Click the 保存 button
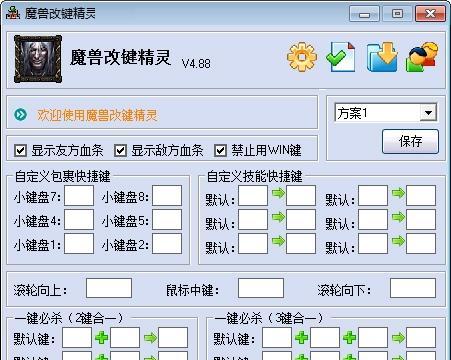Viewport: 451px width, 360px height. coord(410,141)
